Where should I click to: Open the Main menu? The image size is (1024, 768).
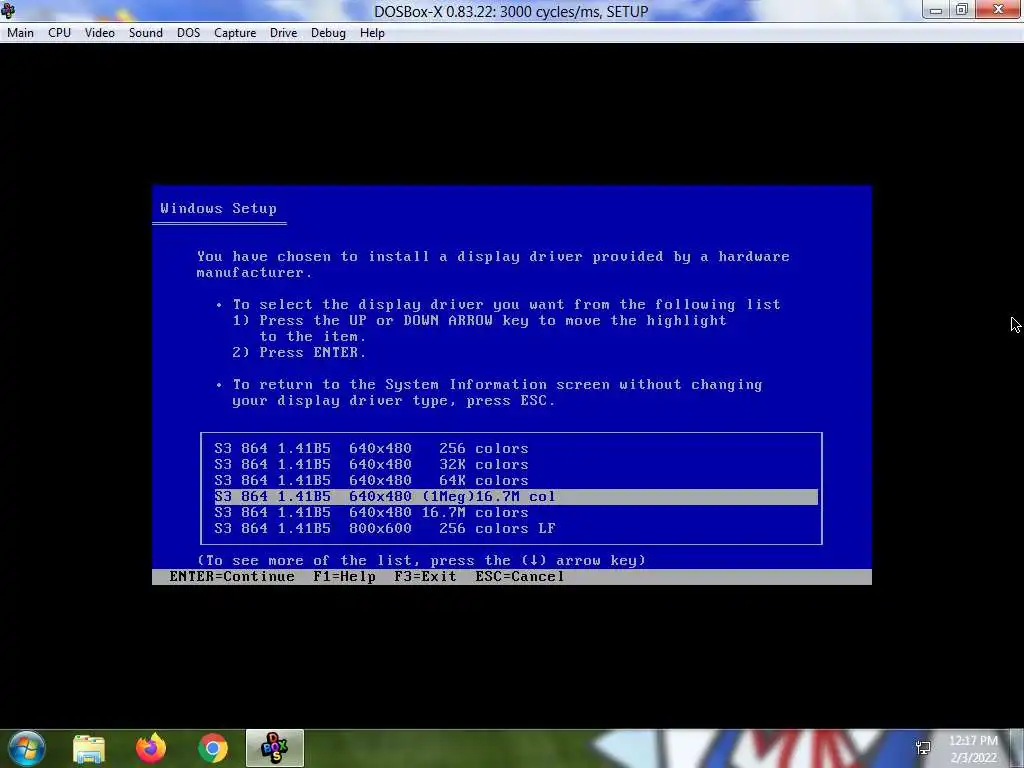pos(20,33)
